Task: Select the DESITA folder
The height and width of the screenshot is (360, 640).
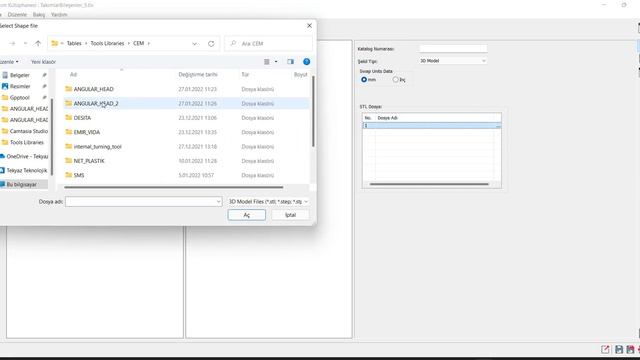Action: tap(82, 118)
